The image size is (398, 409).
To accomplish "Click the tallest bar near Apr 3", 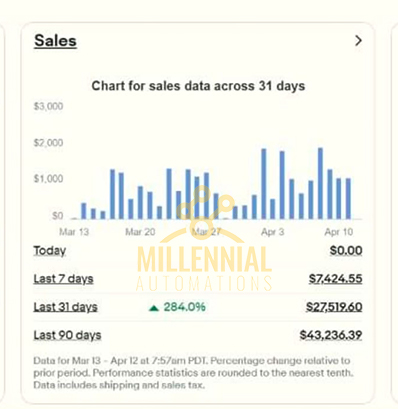I will (x=264, y=184).
